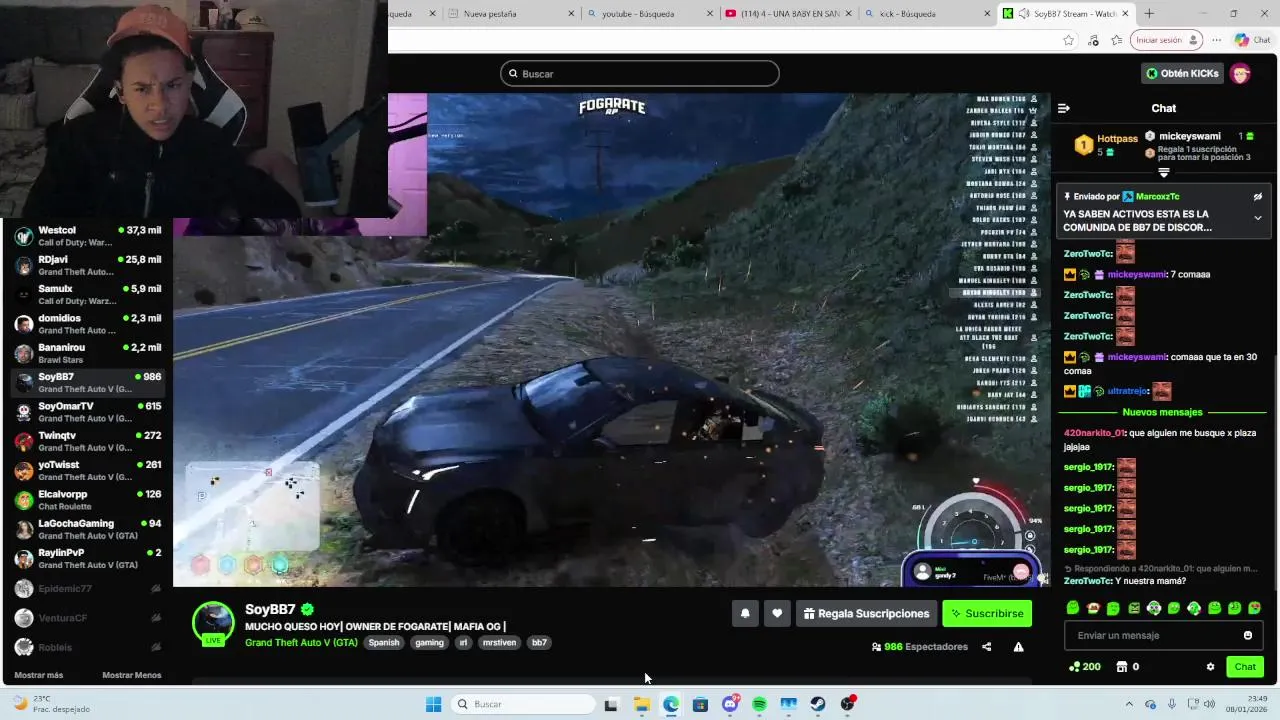
Task: Click mickeyswami username in chat
Action: point(1137,274)
